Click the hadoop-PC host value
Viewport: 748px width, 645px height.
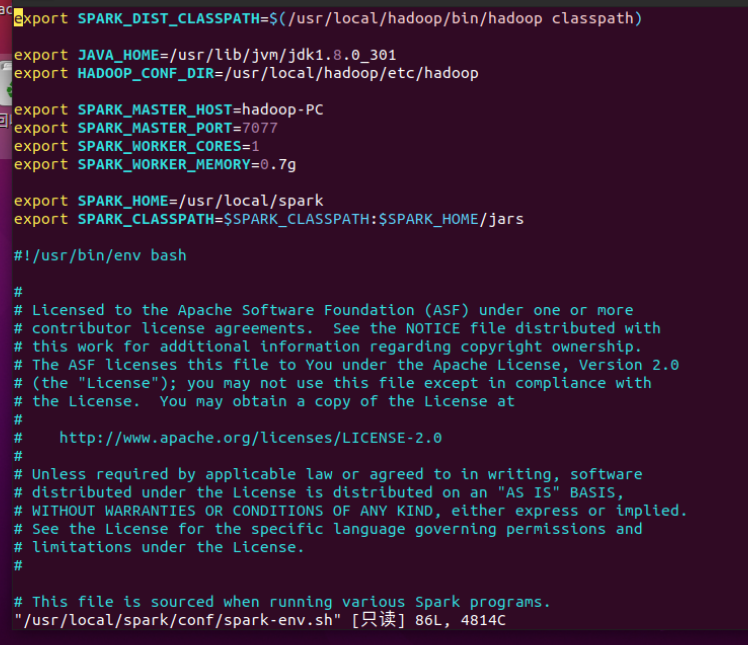coord(282,110)
